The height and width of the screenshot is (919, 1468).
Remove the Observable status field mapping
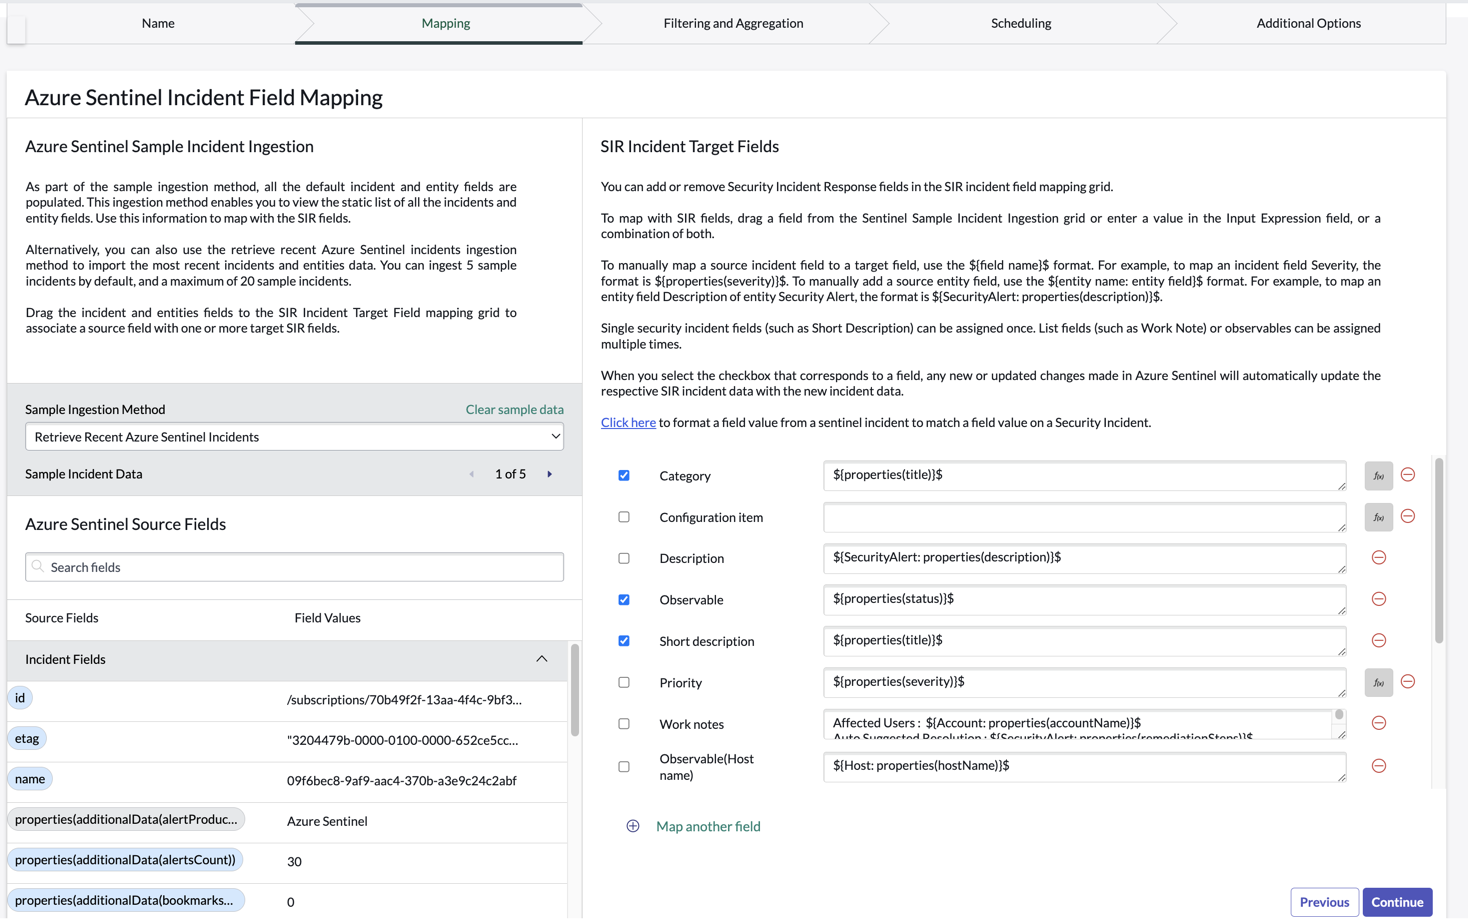pos(1379,599)
